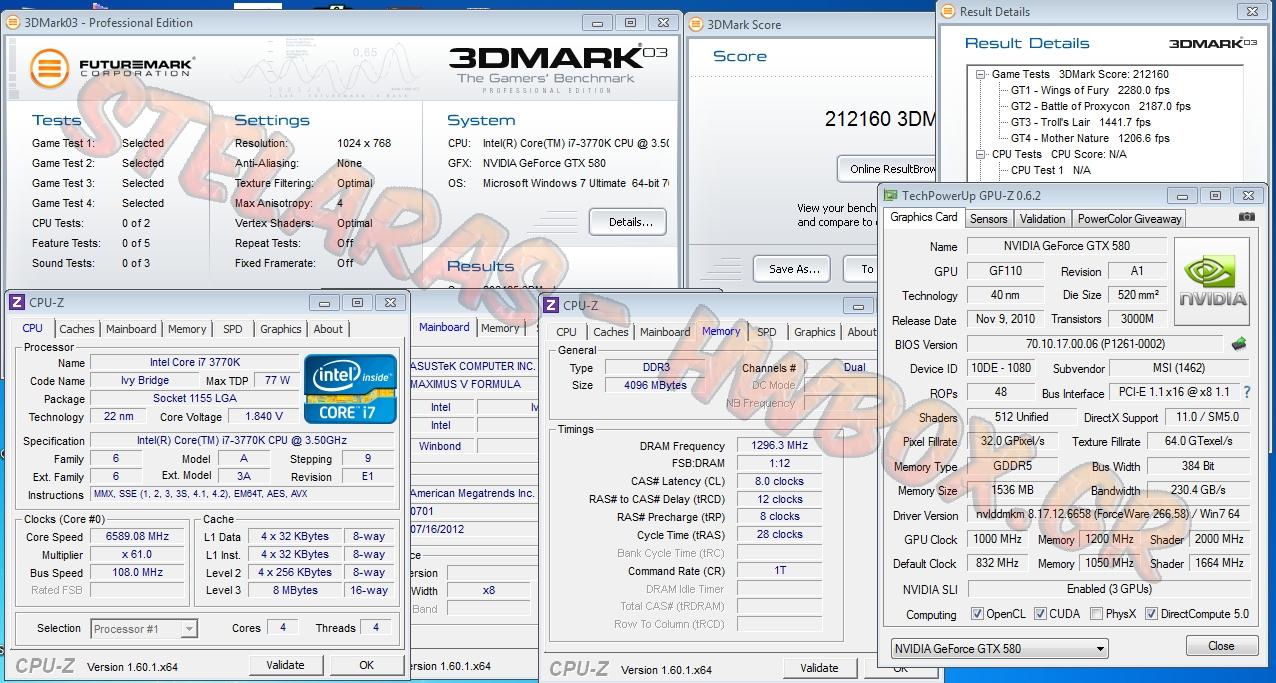Click OK in the CPU-Z window showing Processor info
The image size is (1276, 683).
click(x=366, y=665)
